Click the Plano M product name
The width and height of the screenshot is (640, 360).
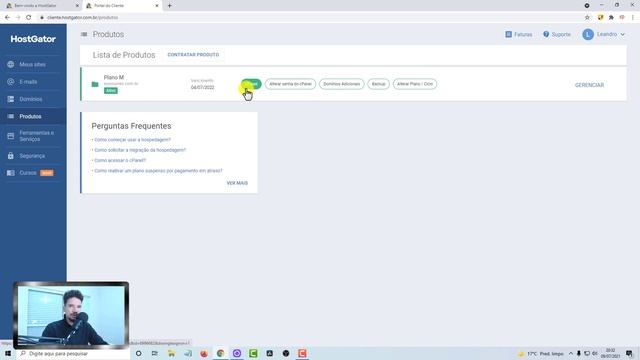point(114,77)
